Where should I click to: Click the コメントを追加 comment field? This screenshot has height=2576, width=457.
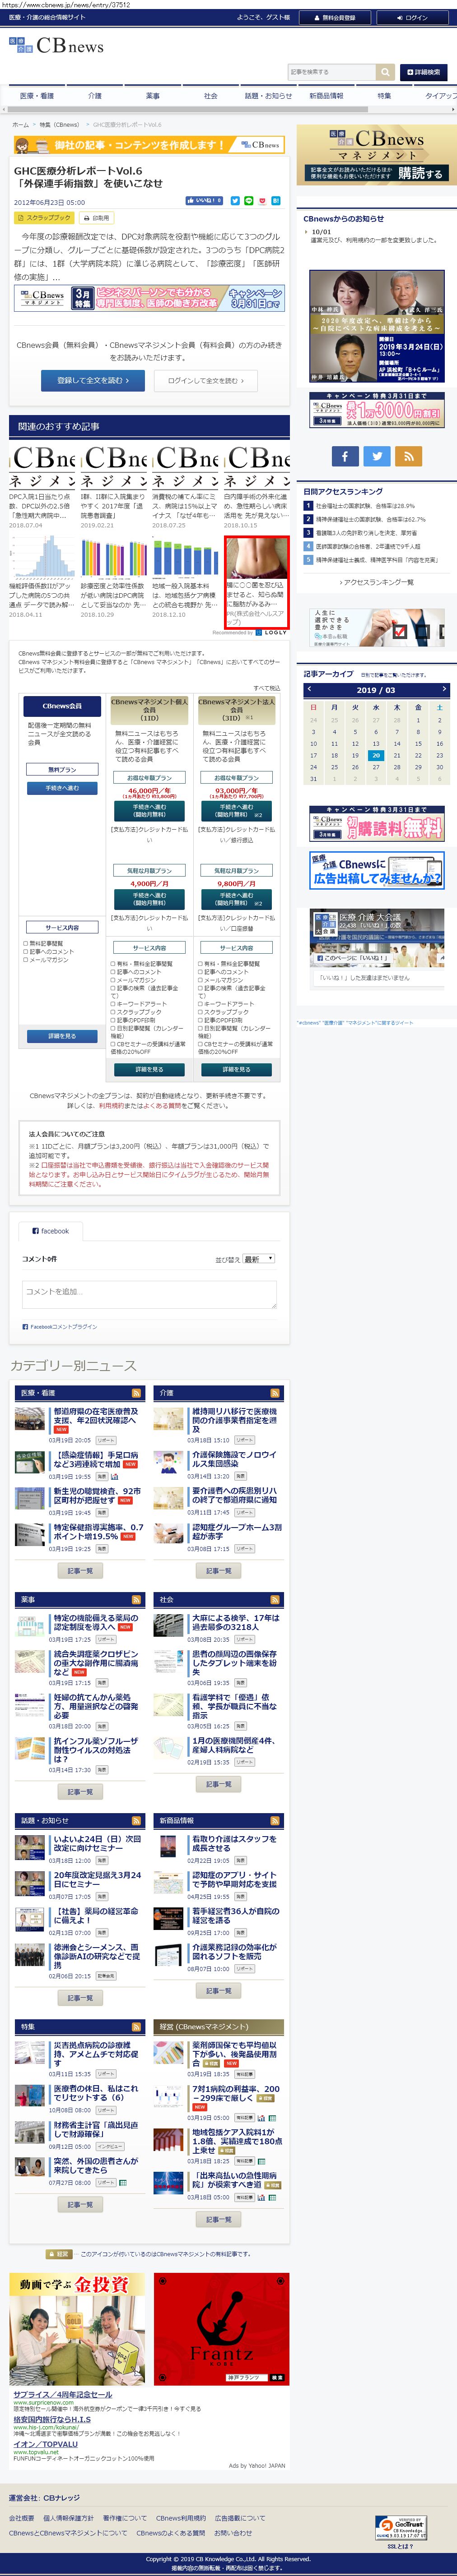click(149, 1295)
